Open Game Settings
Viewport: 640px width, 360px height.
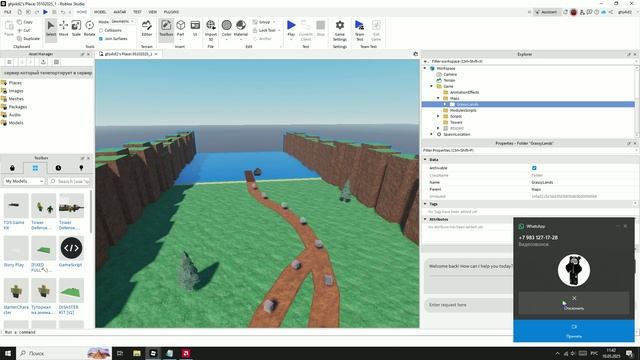[x=340, y=30]
